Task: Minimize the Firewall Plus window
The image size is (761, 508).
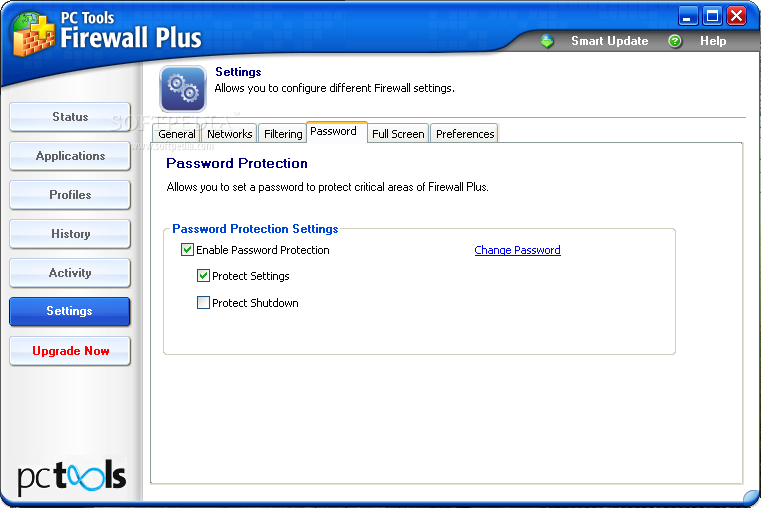Action: (688, 15)
